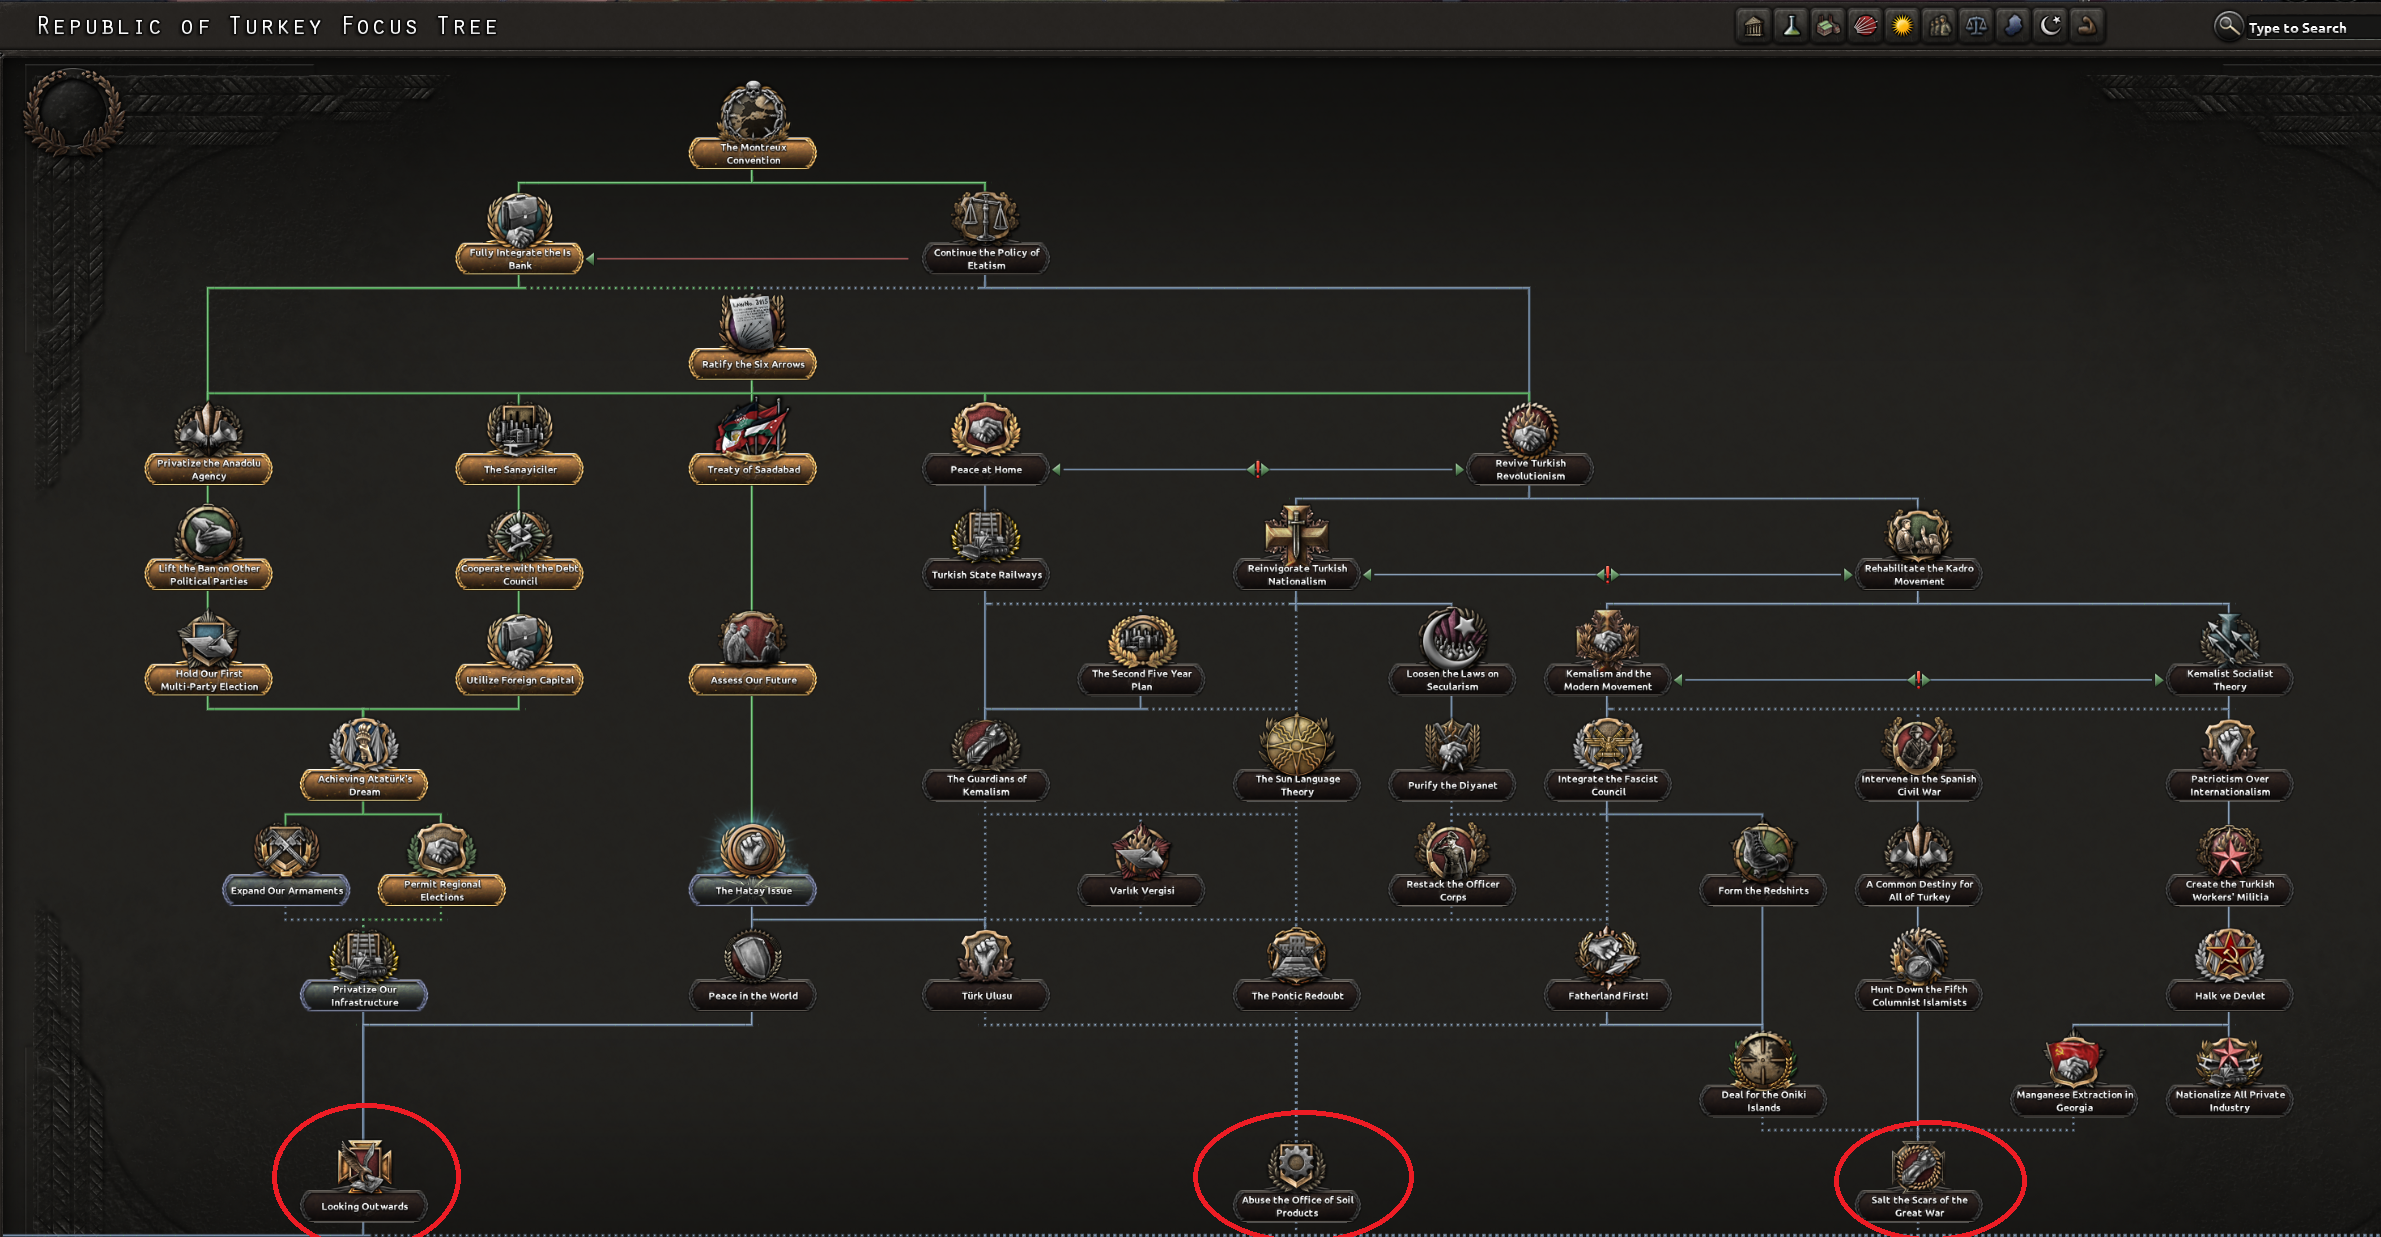Select the research flask filter icon
The height and width of the screenshot is (1237, 2381).
[1791, 25]
